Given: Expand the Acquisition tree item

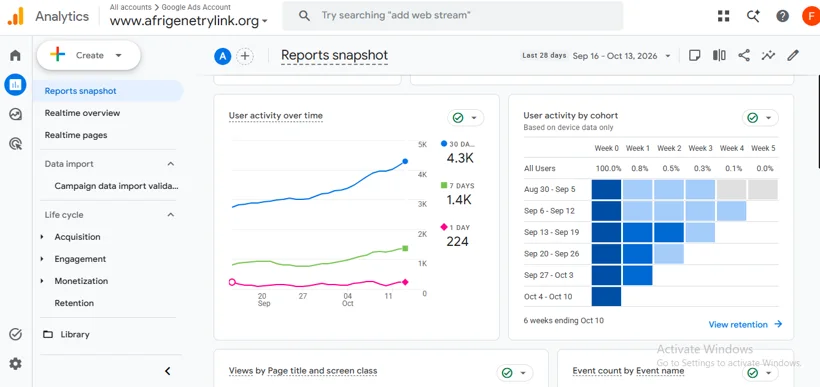Looking at the screenshot, I should click(42, 237).
